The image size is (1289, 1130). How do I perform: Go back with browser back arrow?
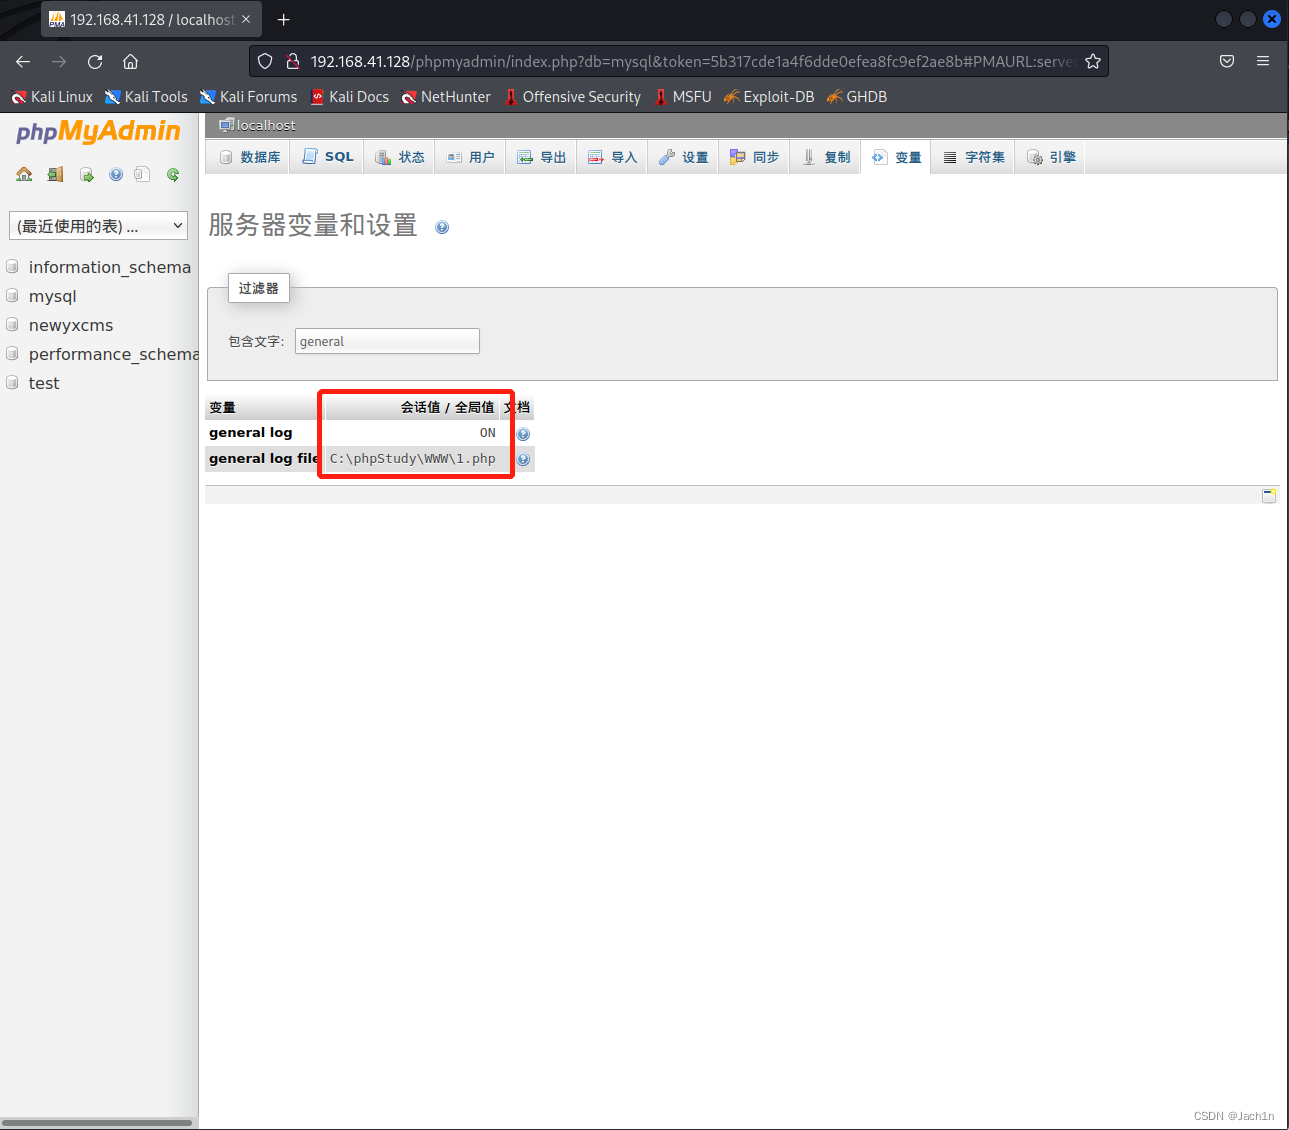tap(23, 62)
